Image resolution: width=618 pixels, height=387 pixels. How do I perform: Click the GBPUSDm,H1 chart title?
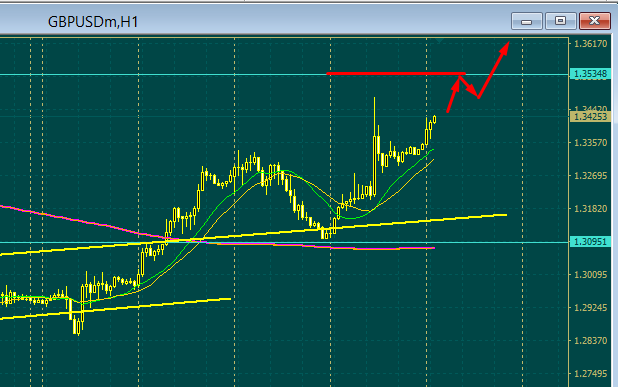click(x=93, y=22)
